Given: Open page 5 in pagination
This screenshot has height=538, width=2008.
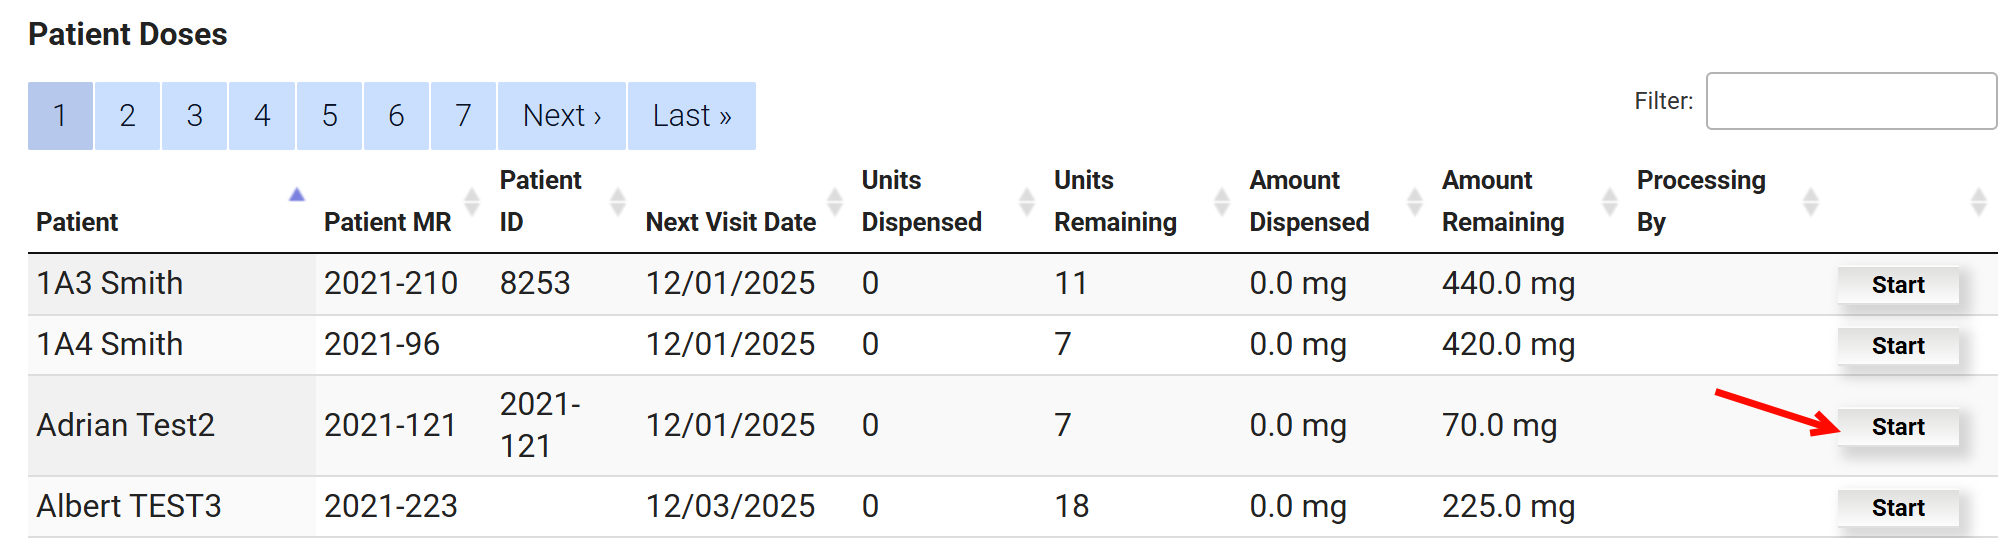Looking at the screenshot, I should tap(329, 116).
